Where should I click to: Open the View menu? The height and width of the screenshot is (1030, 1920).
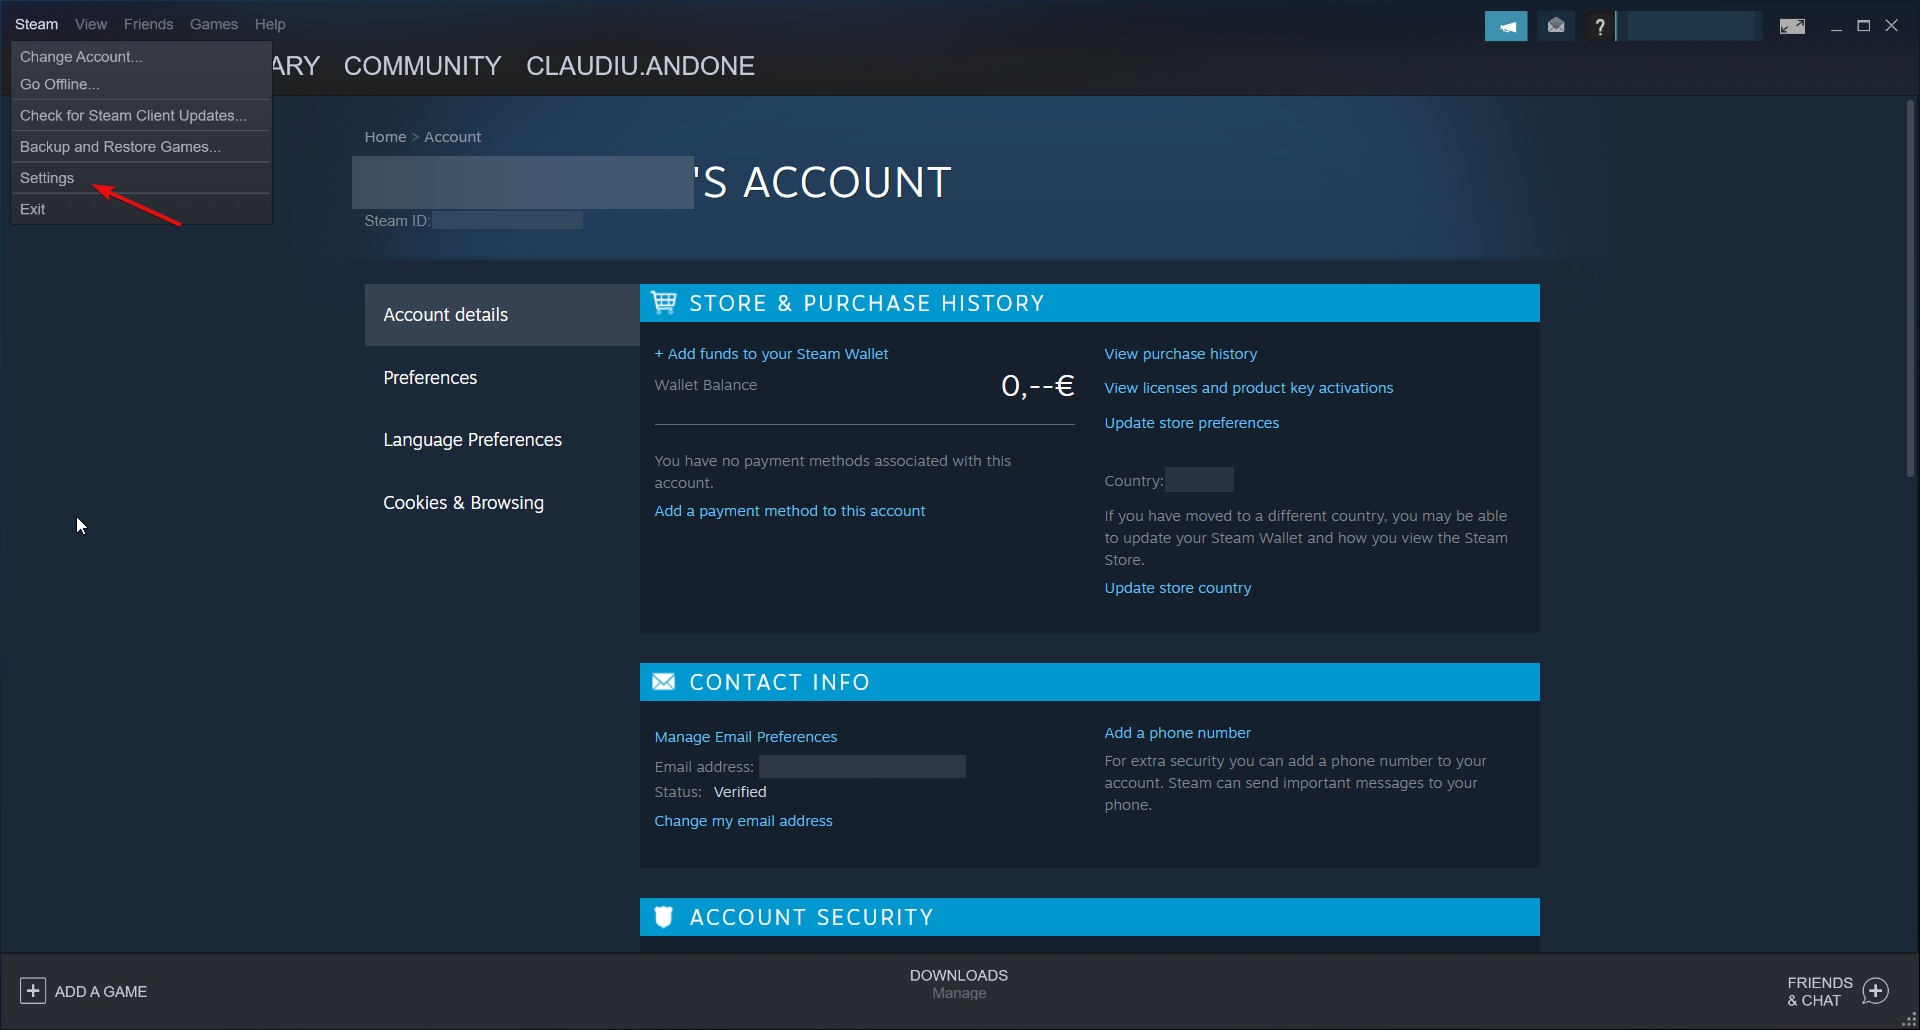click(91, 24)
